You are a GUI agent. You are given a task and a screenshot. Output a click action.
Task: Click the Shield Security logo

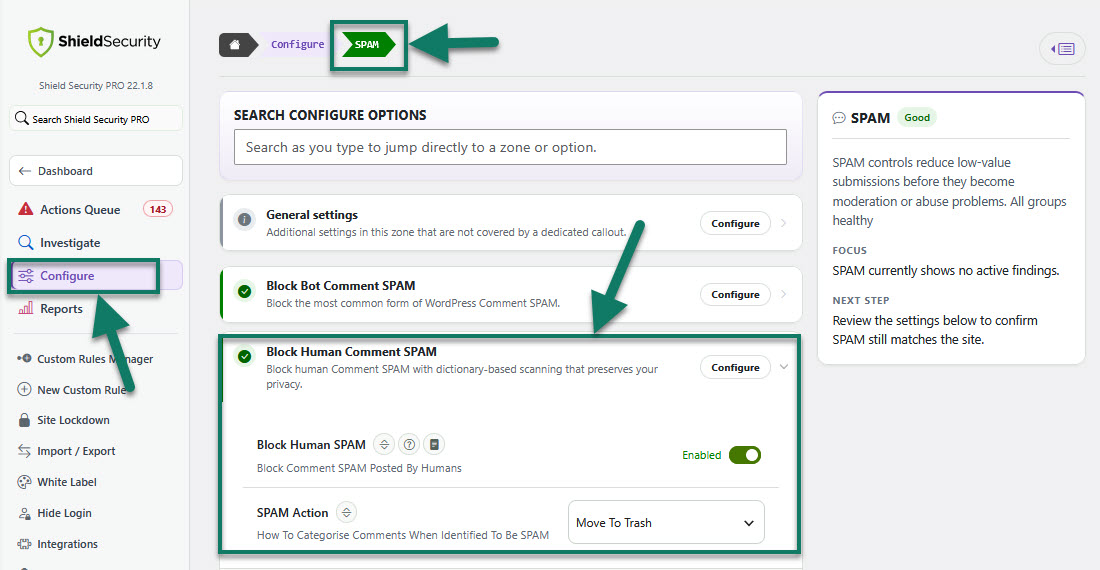[94, 41]
